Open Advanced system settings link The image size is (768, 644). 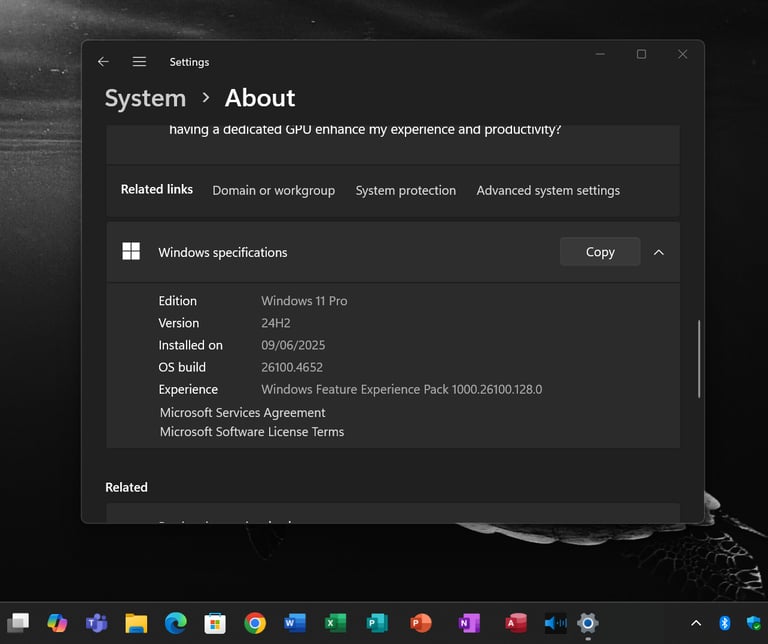(x=547, y=190)
